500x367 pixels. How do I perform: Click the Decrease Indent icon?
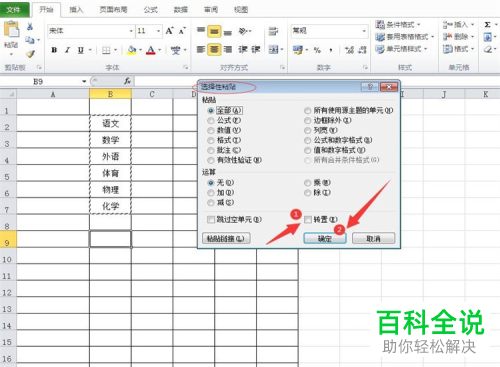pos(242,50)
